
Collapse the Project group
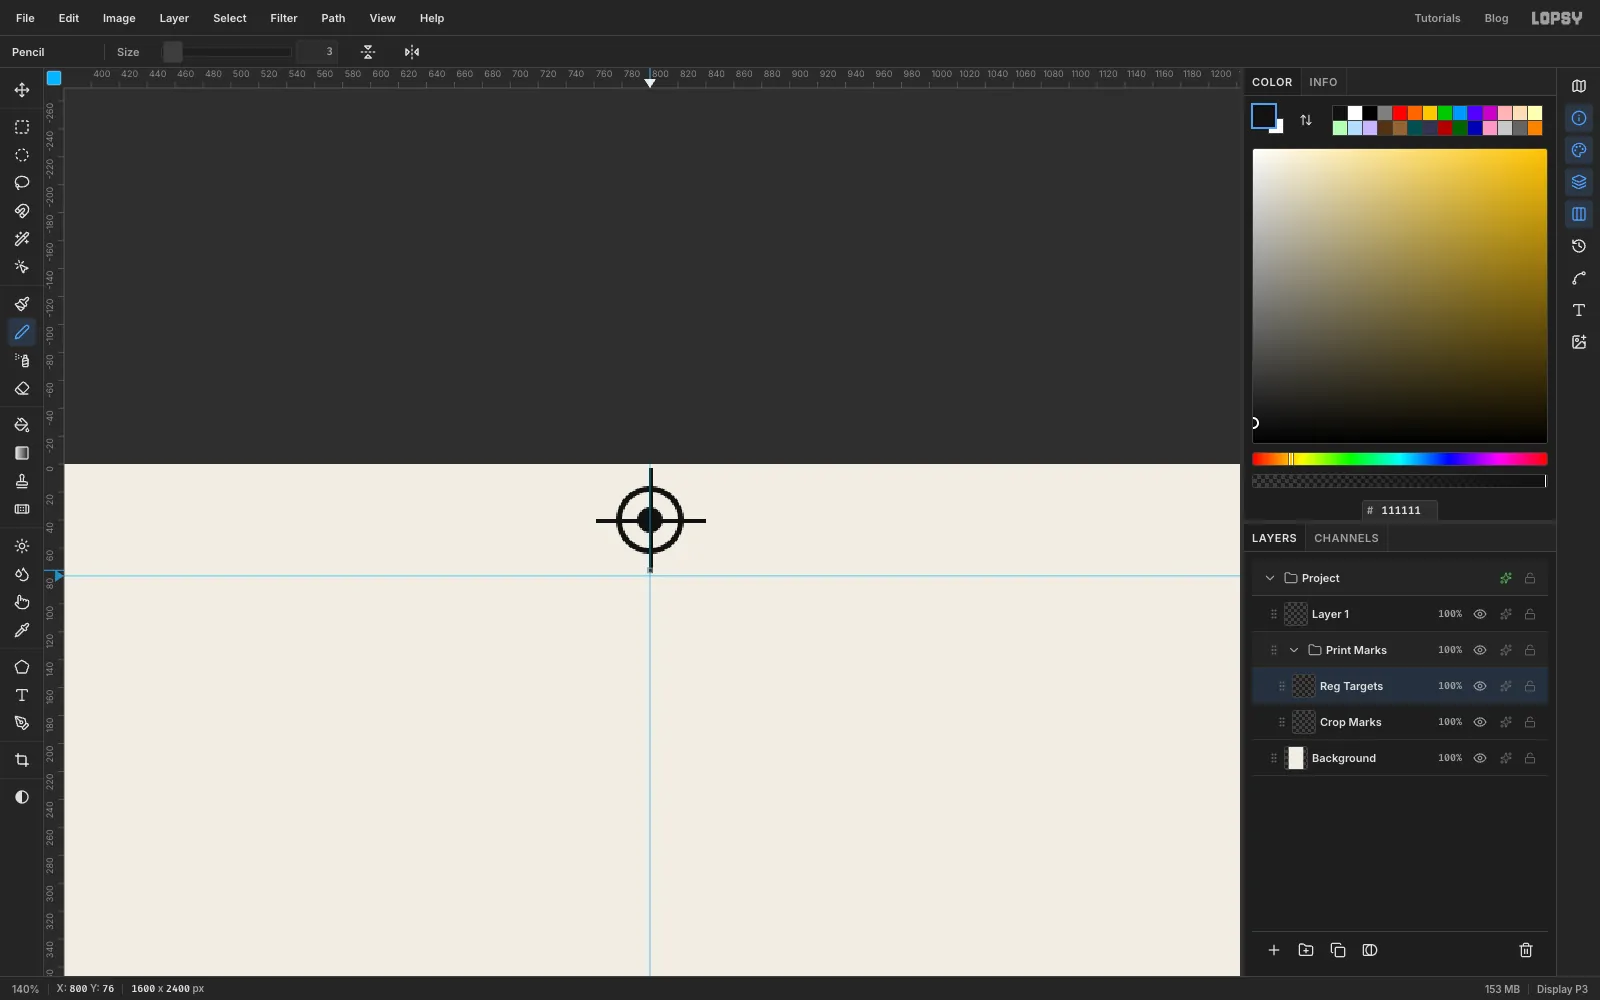click(1270, 578)
